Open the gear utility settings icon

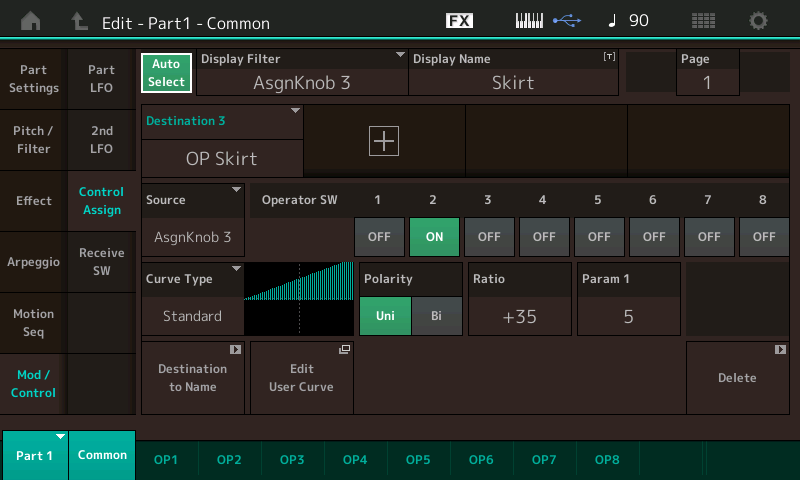click(x=759, y=21)
